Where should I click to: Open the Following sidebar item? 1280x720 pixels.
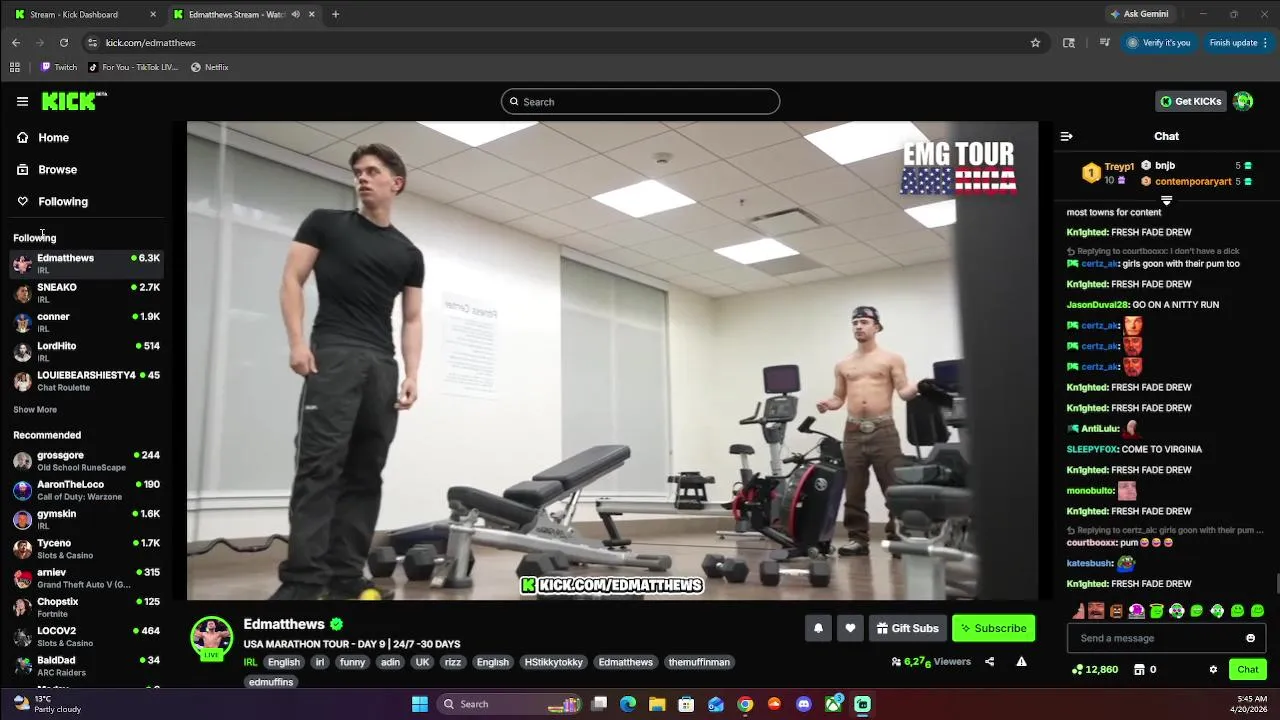coord(52,202)
